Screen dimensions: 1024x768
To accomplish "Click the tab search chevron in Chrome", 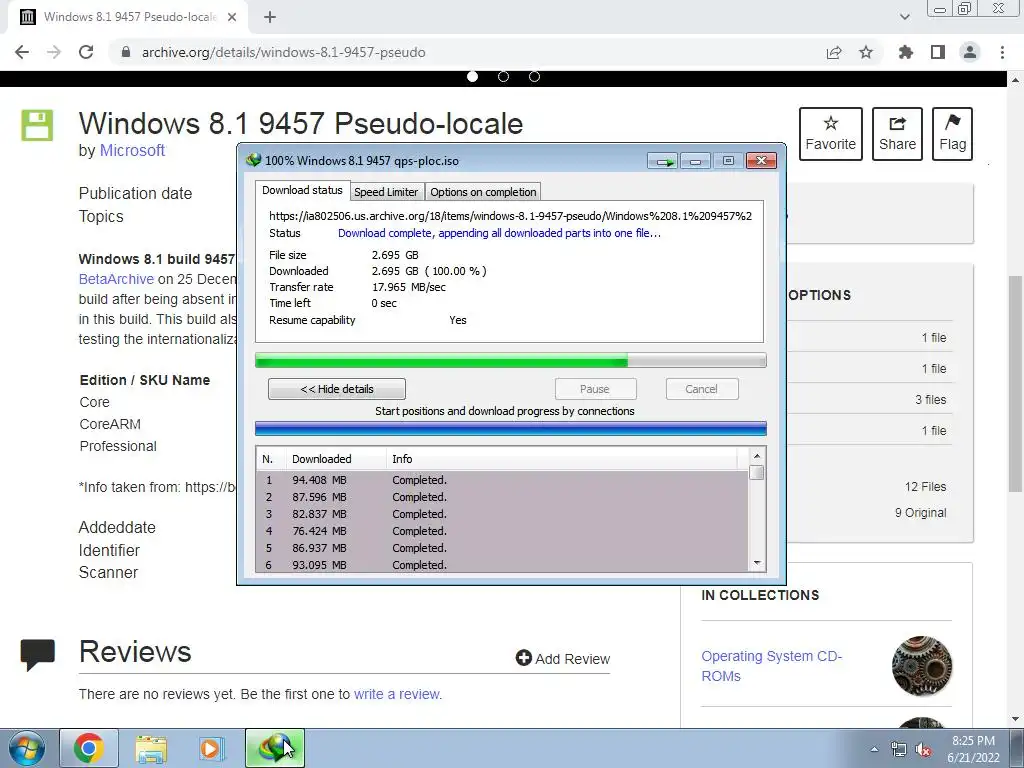I will (x=904, y=17).
